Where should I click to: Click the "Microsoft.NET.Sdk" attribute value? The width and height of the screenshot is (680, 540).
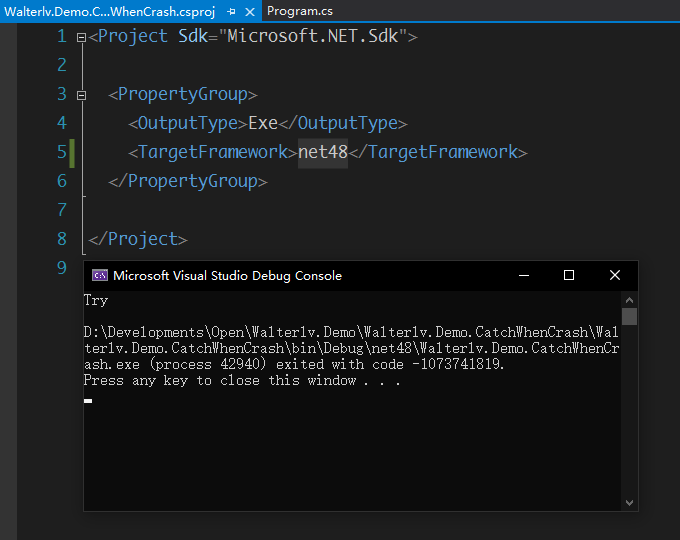click(312, 36)
